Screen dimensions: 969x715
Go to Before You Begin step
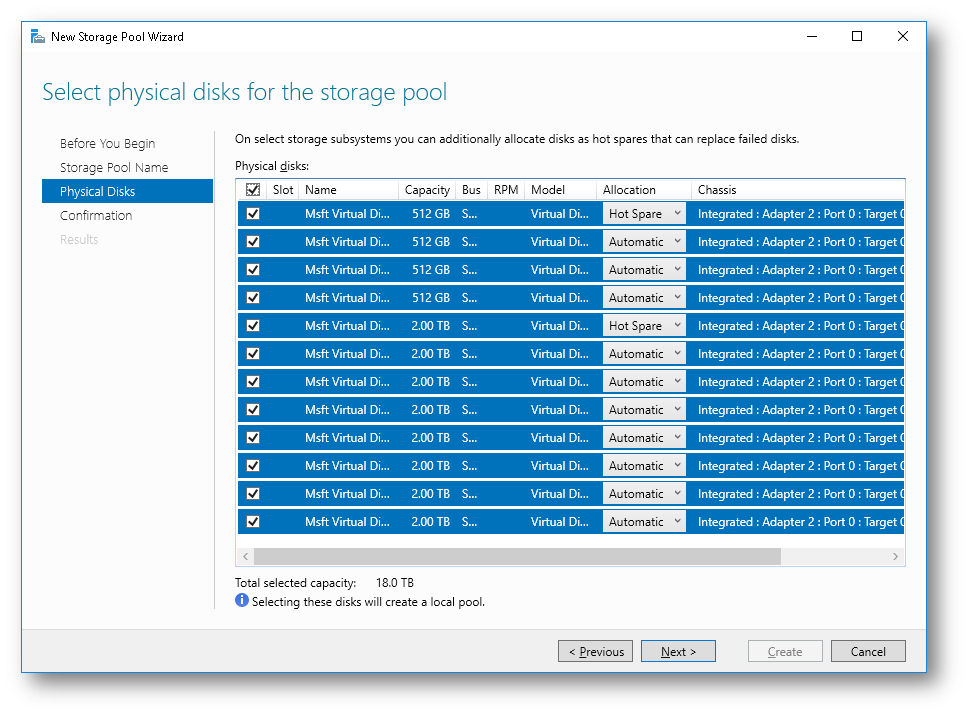point(107,144)
